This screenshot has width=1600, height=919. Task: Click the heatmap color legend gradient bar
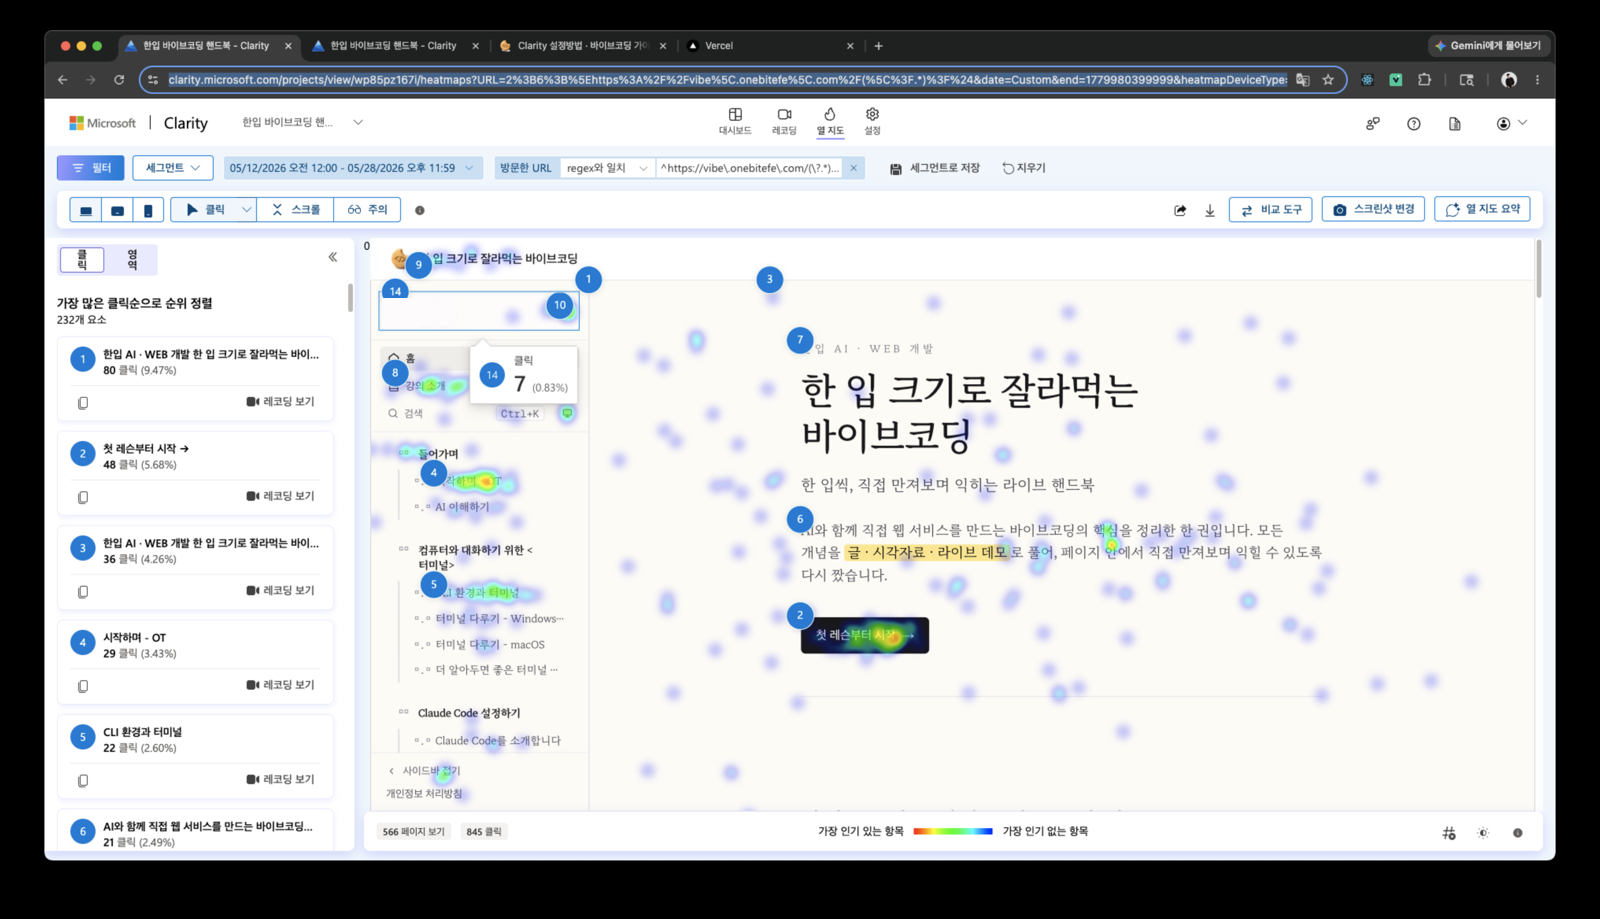click(953, 831)
